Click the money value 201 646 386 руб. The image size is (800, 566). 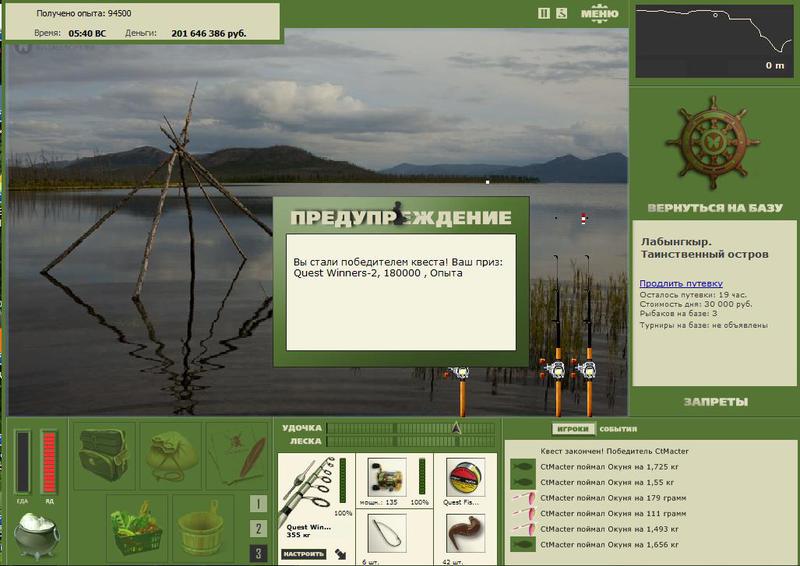(x=209, y=33)
